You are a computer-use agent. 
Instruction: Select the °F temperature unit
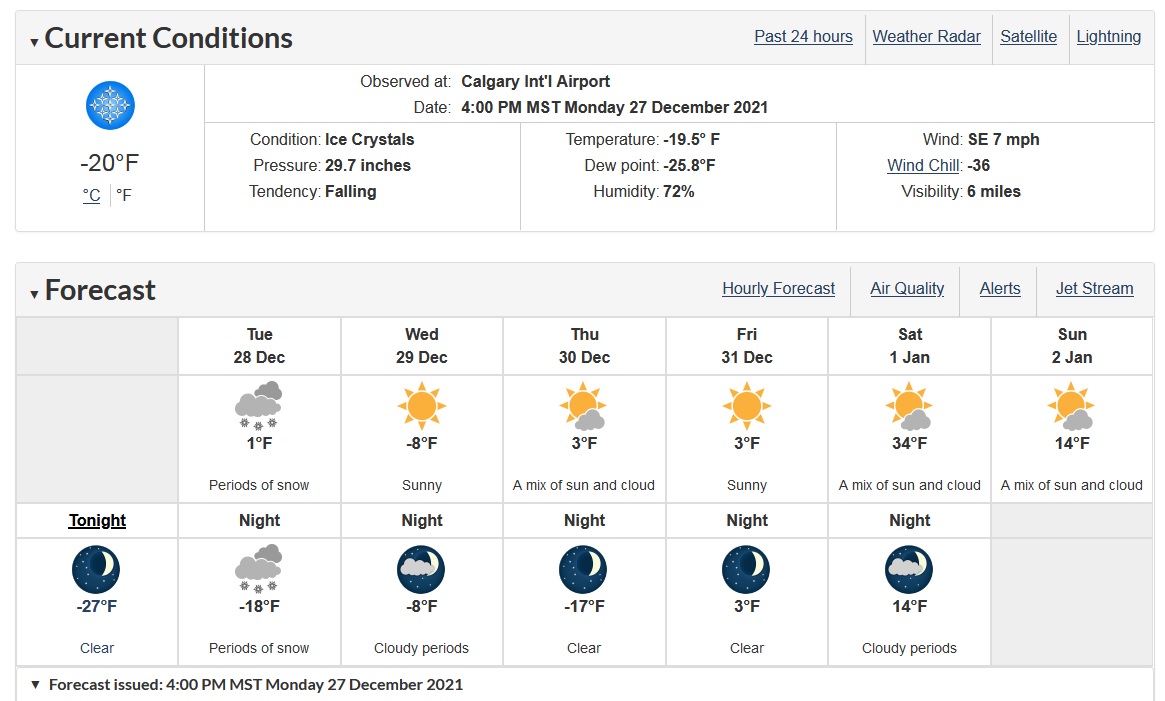click(124, 196)
